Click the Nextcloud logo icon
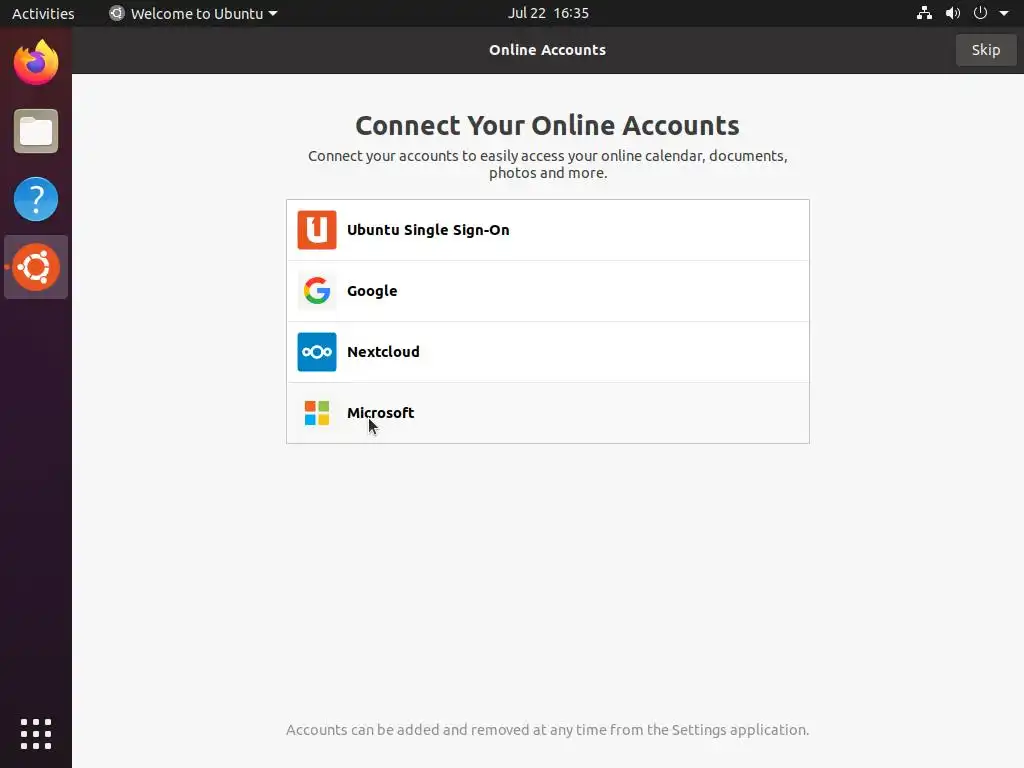 click(x=317, y=352)
